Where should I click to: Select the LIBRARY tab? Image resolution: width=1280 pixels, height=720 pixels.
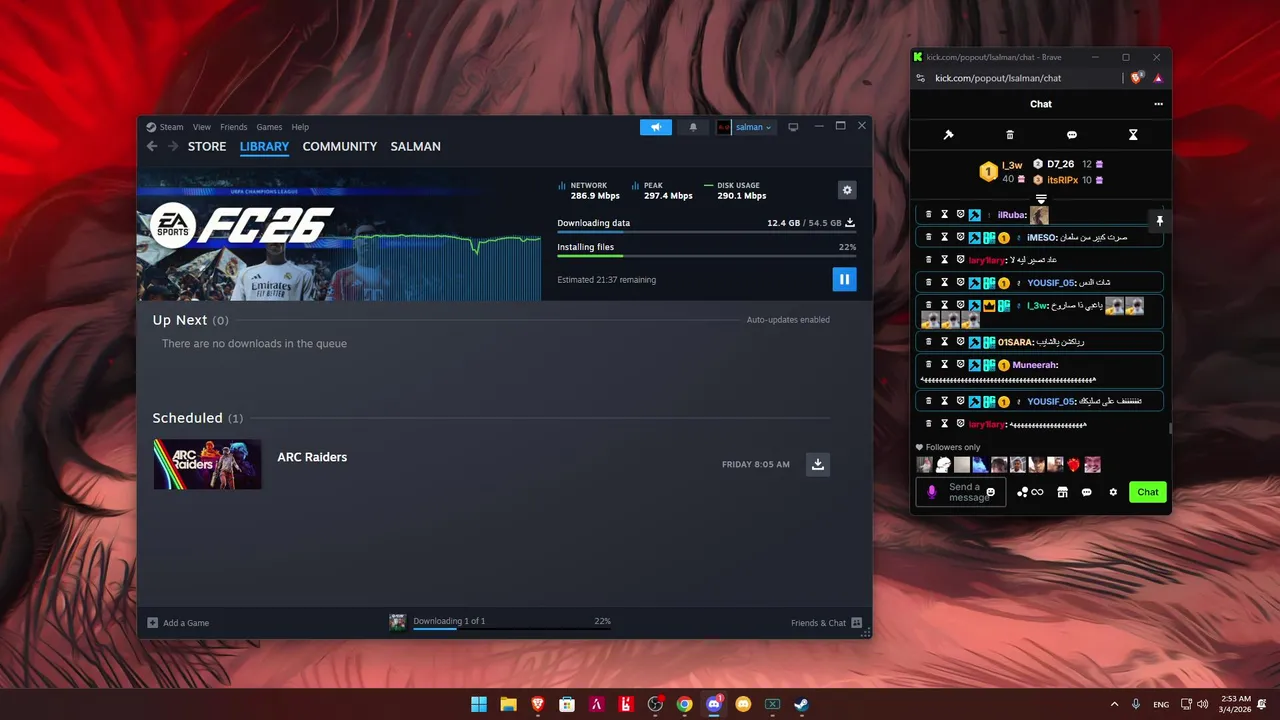[x=264, y=146]
